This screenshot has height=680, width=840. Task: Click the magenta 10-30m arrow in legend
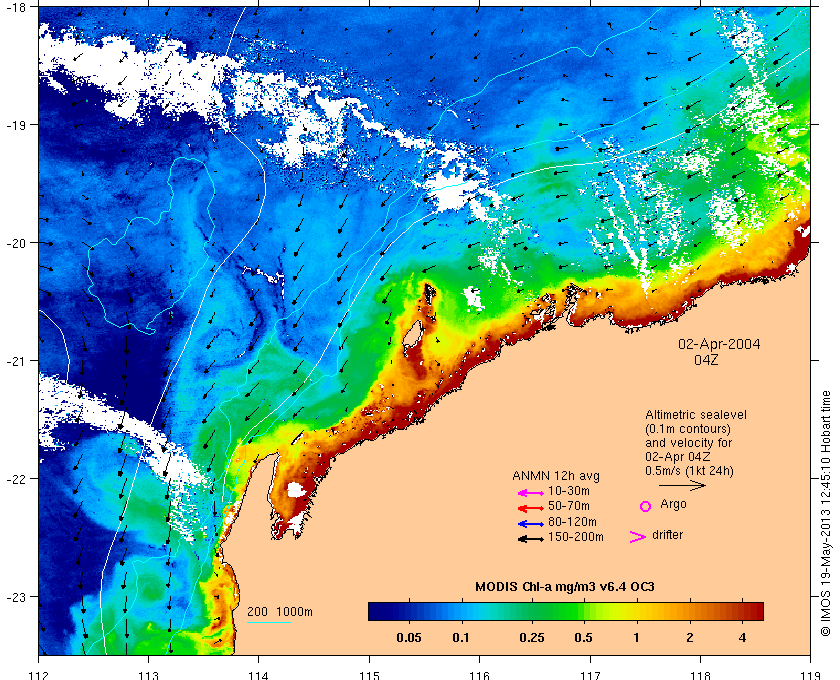pyautogui.click(x=531, y=493)
